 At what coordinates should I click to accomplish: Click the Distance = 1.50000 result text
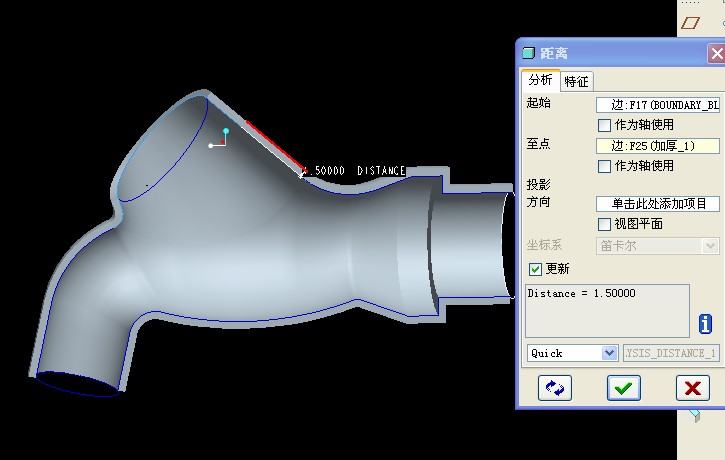click(581, 293)
